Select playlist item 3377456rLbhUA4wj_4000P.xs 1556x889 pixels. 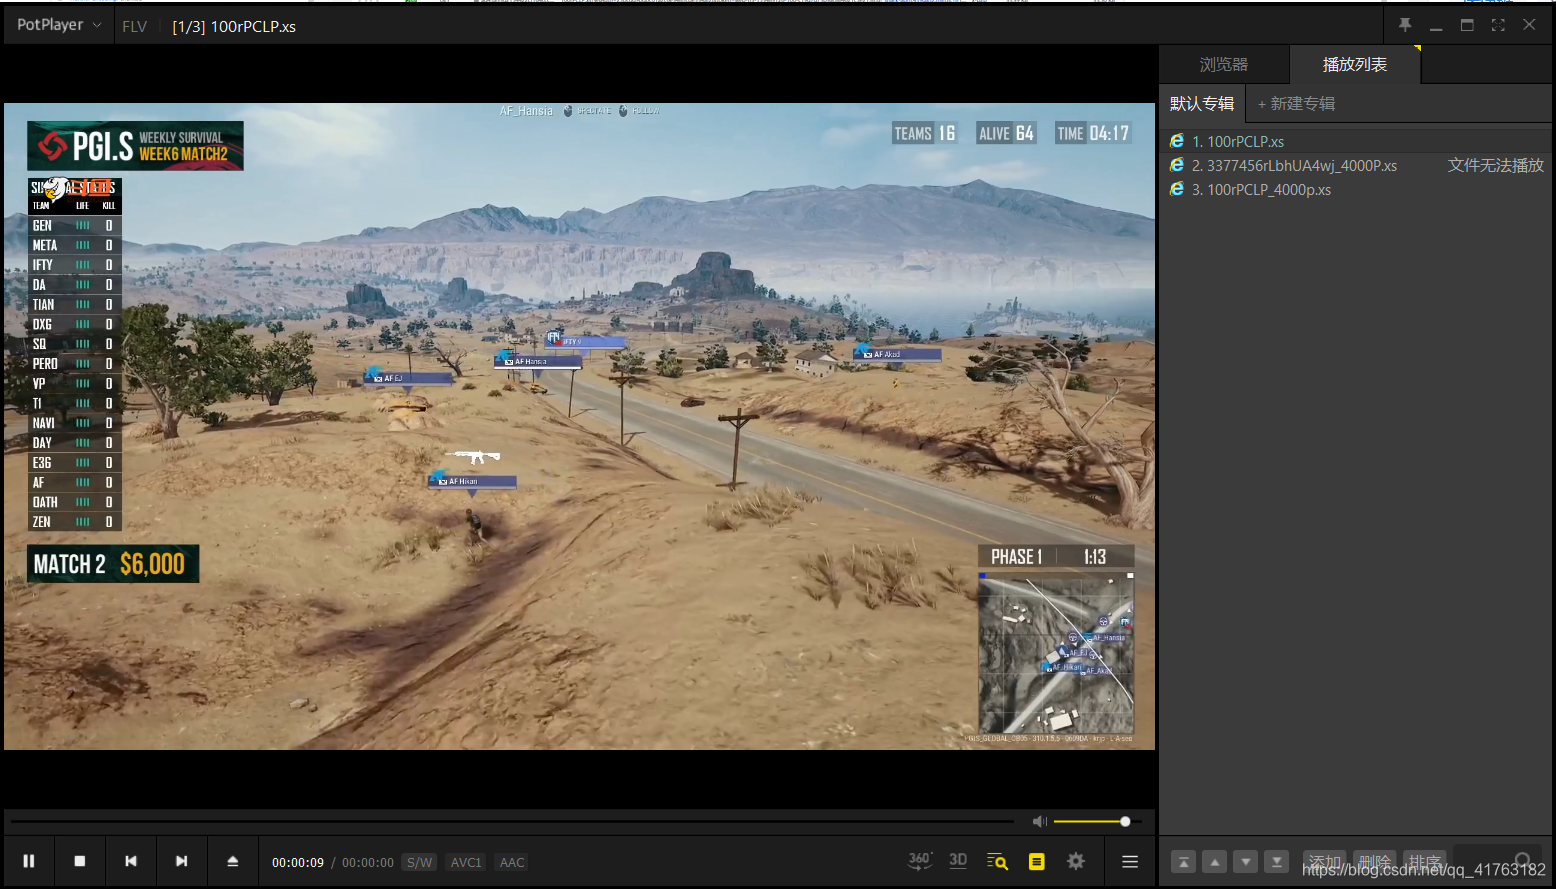click(x=1357, y=165)
